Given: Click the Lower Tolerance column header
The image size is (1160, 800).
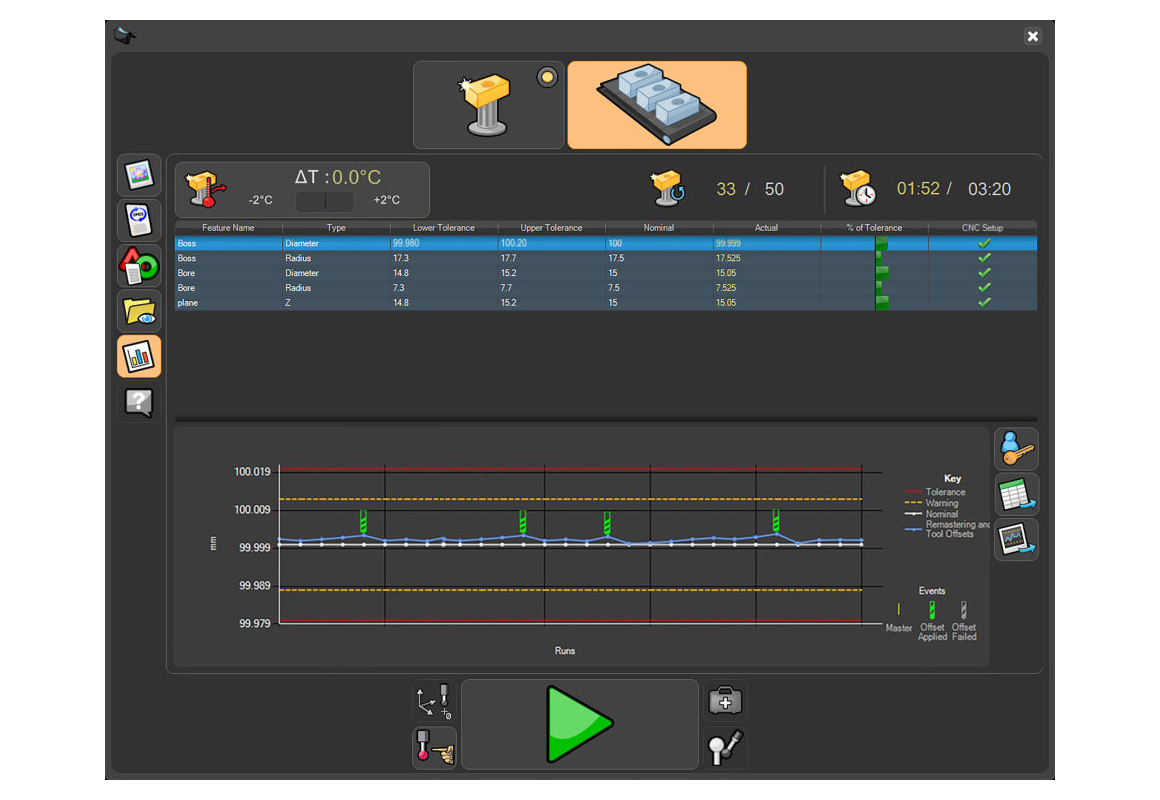Looking at the screenshot, I should tap(444, 228).
